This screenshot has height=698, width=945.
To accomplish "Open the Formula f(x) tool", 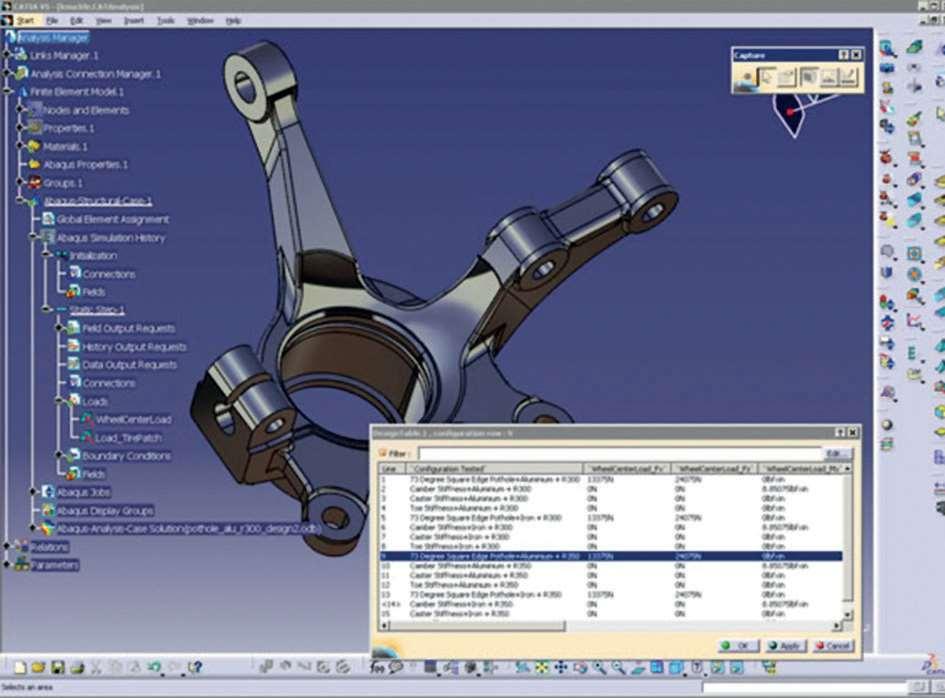I will (x=377, y=667).
